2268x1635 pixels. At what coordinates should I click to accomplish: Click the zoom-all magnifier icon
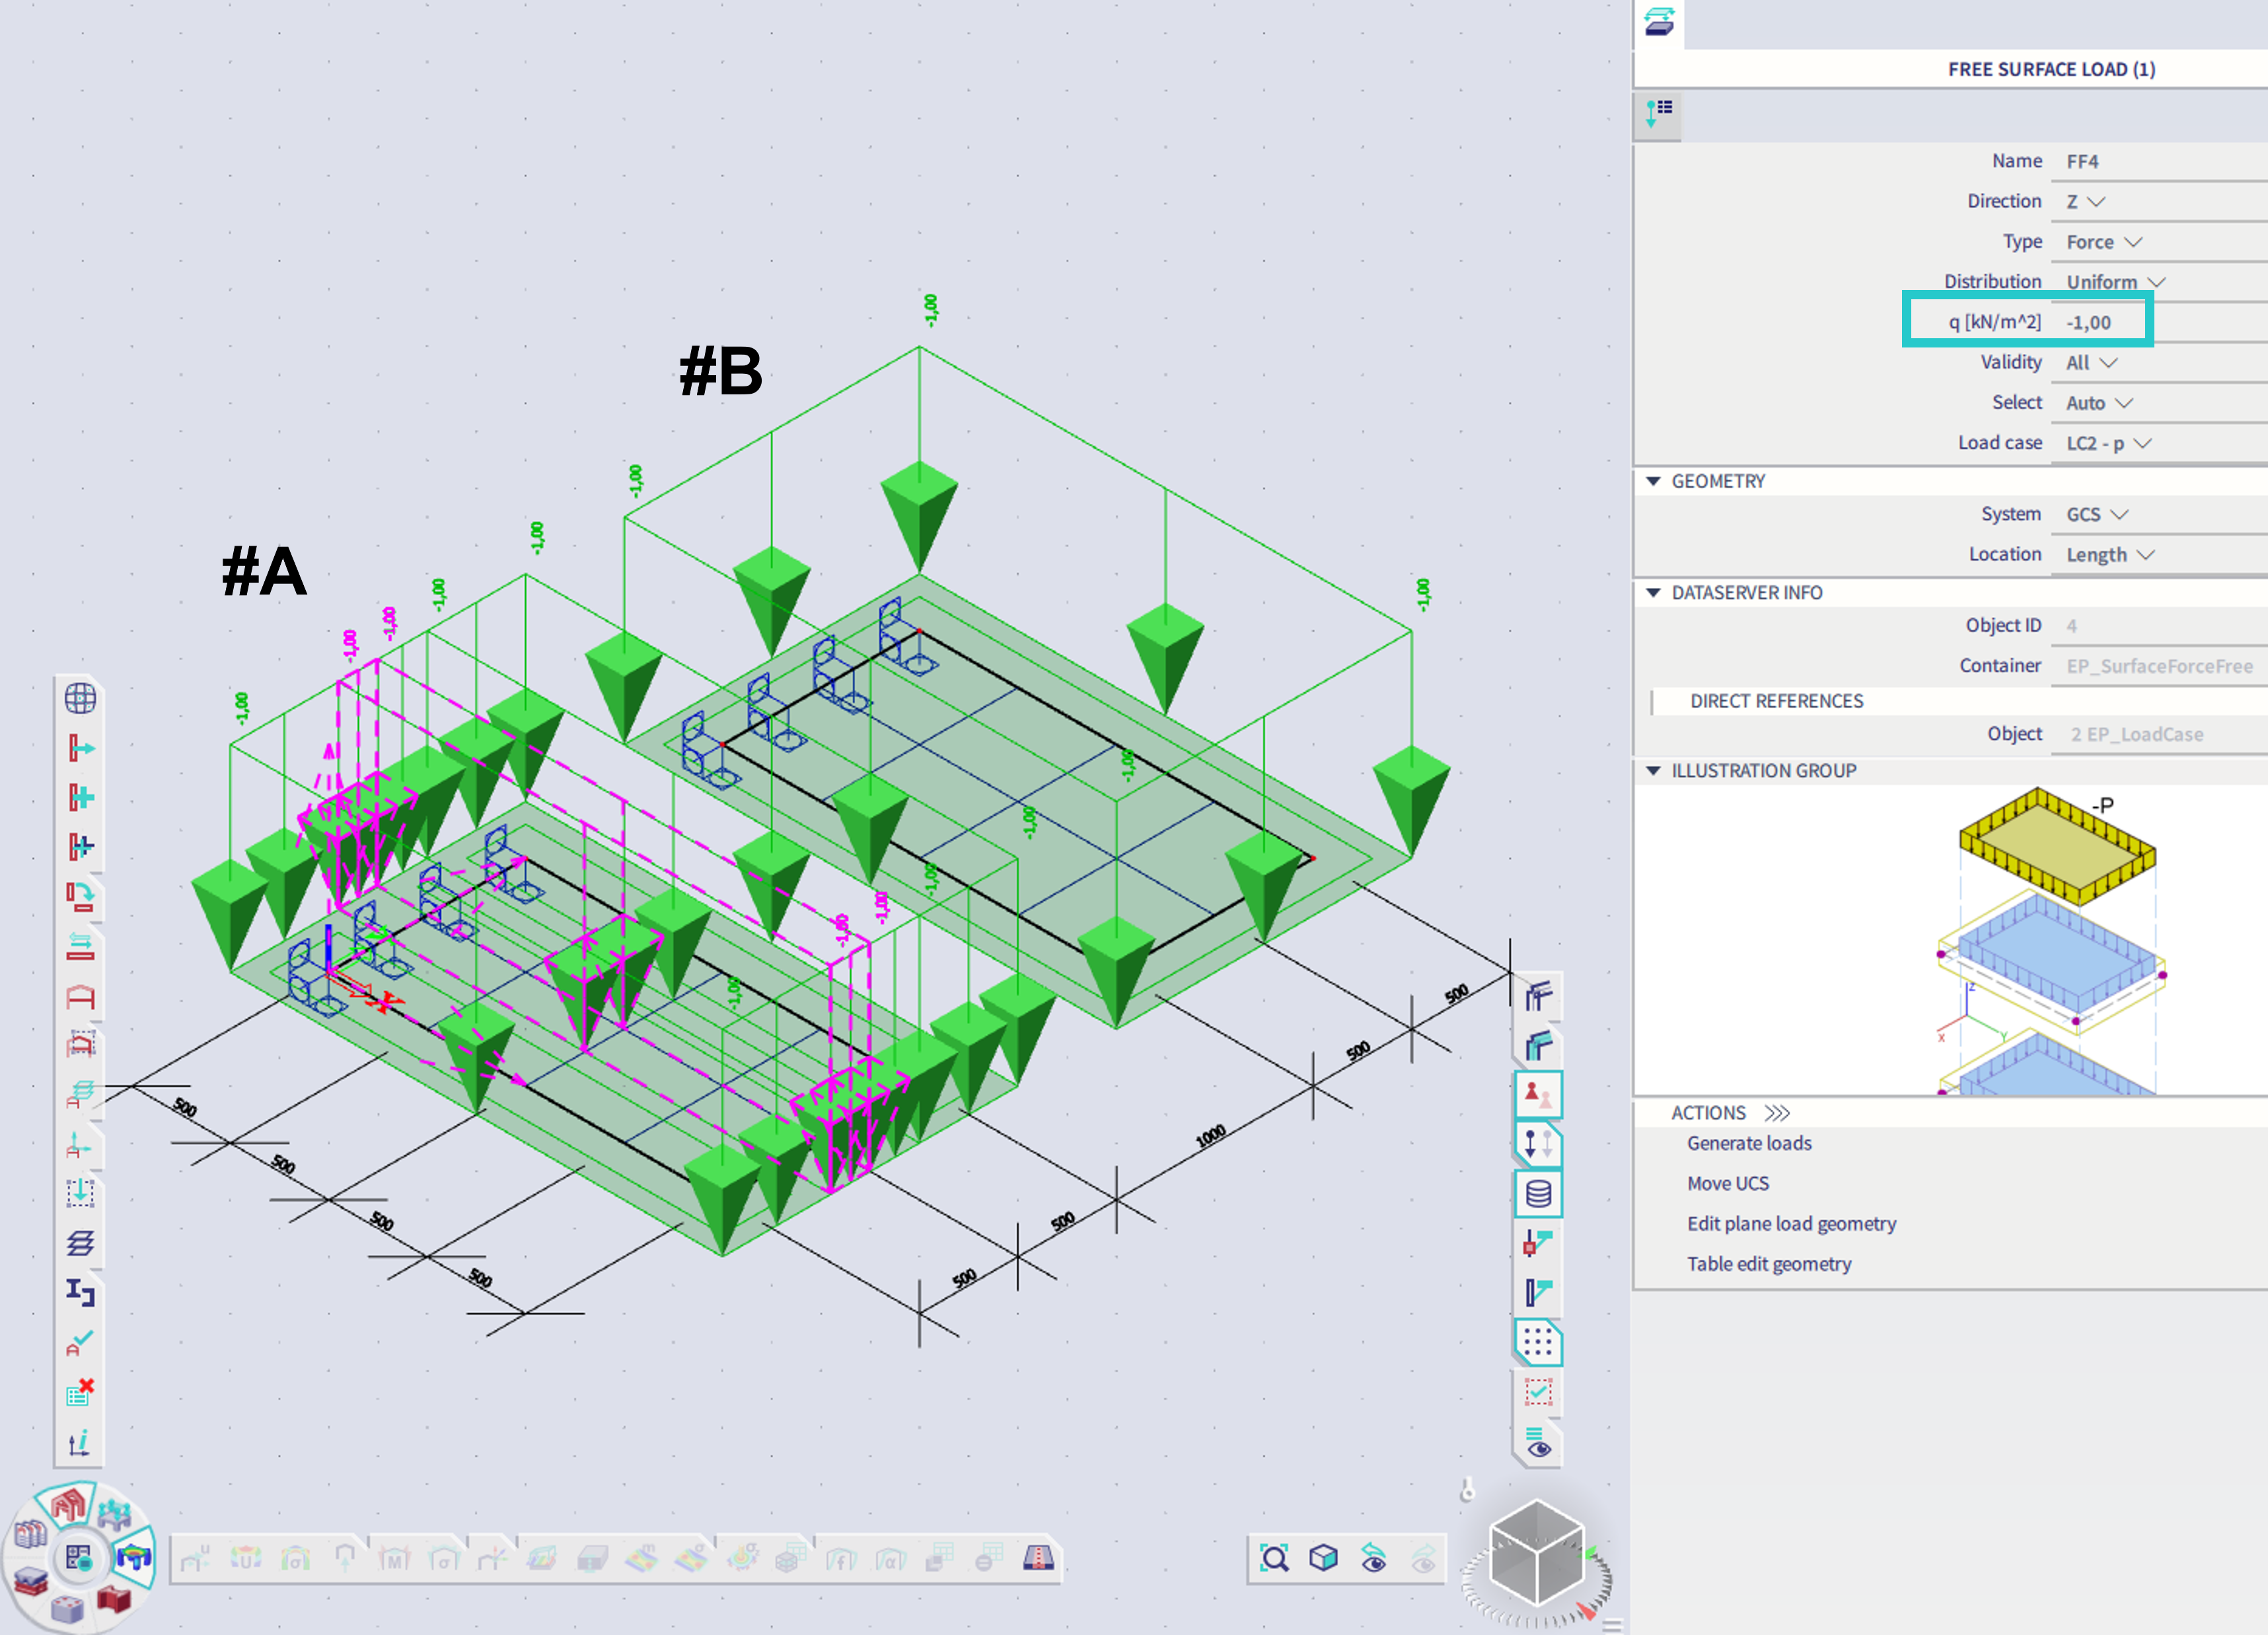[1274, 1558]
